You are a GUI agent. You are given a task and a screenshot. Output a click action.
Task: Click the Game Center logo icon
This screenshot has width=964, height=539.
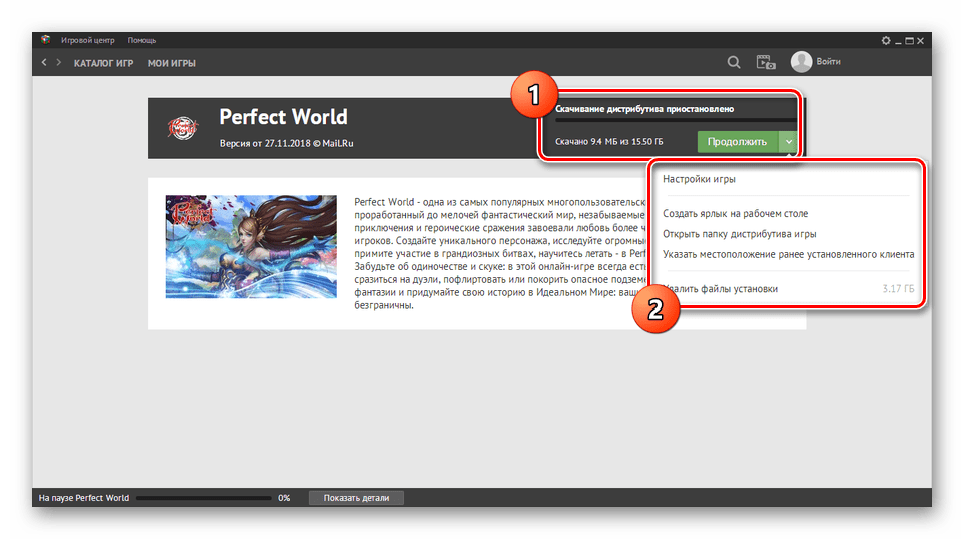(x=45, y=40)
